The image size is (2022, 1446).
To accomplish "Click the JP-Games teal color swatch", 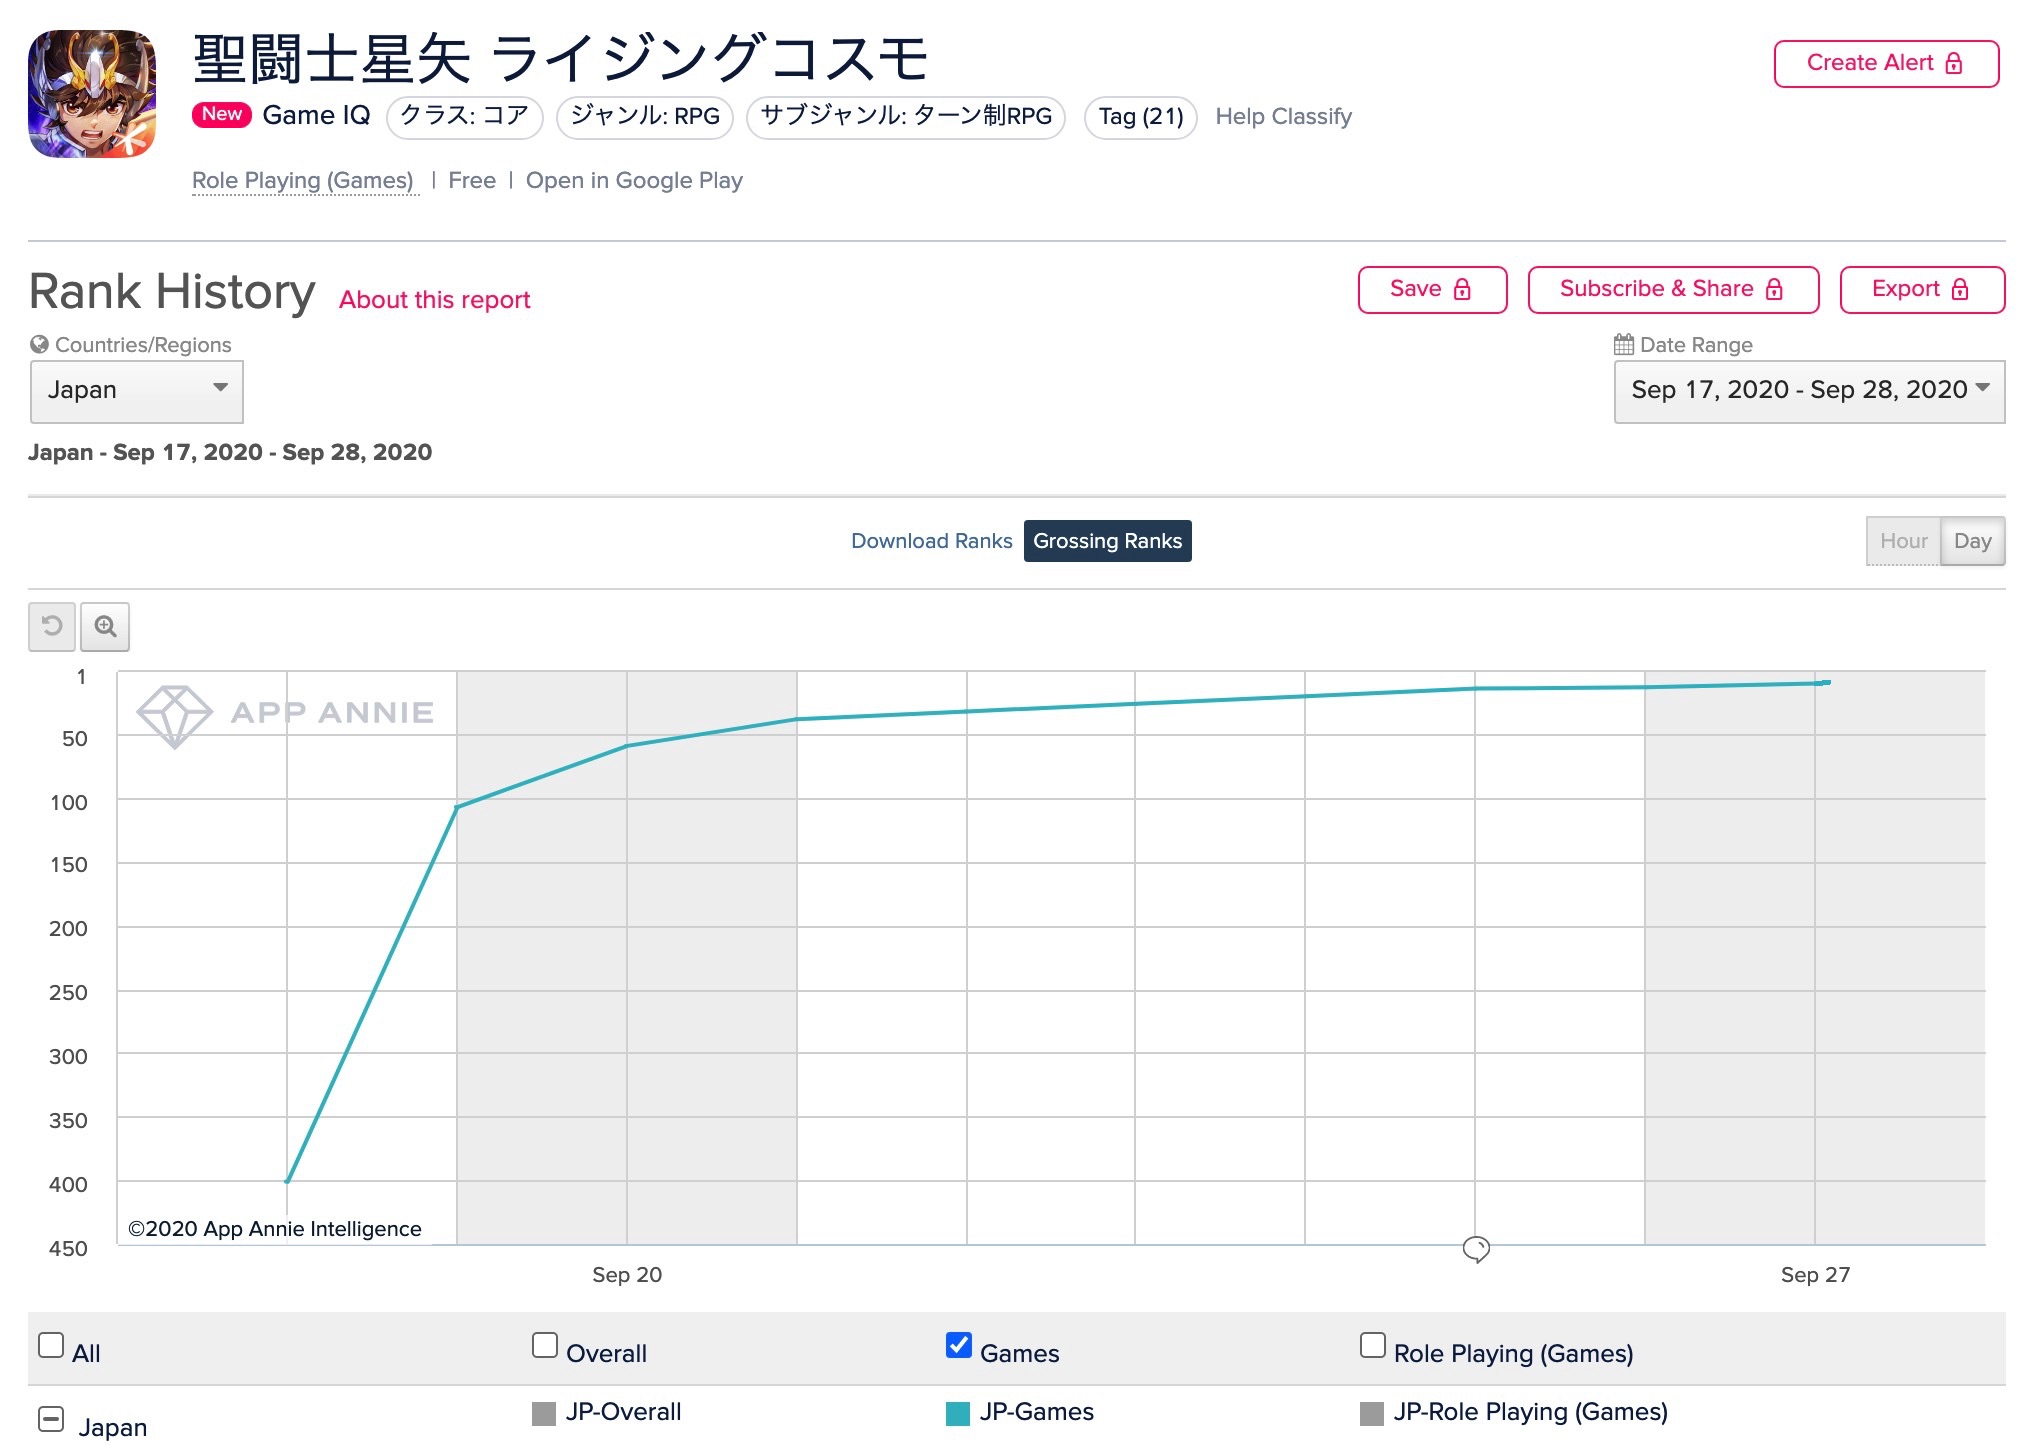I will (x=958, y=1413).
